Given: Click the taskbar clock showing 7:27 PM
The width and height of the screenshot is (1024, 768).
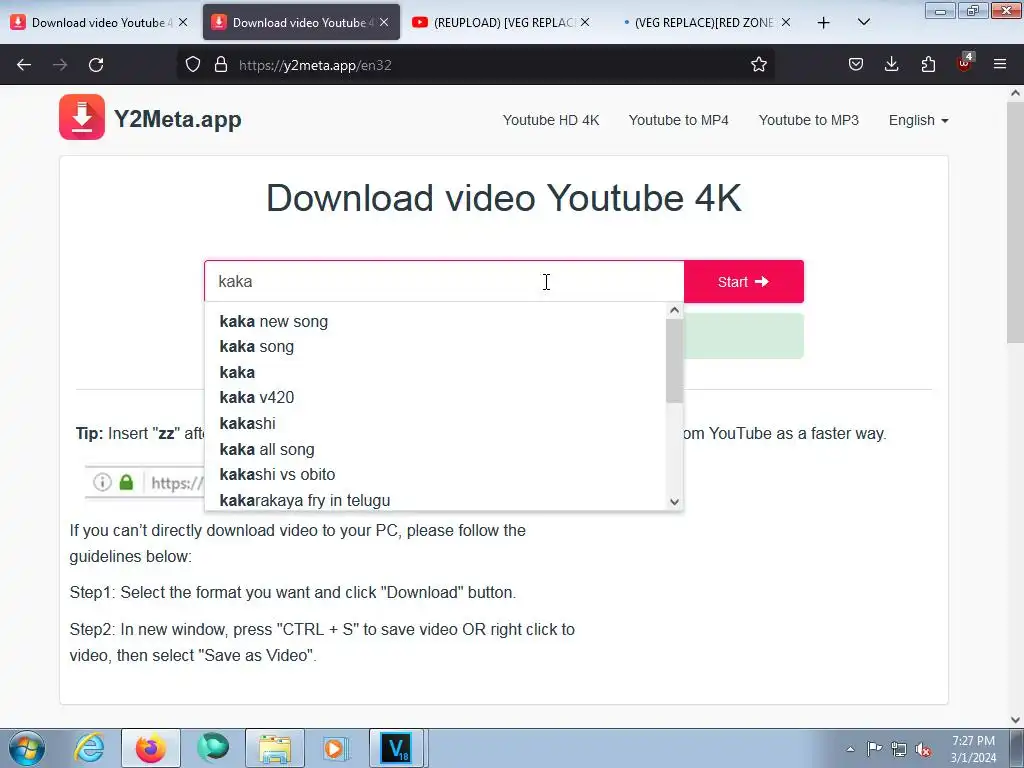Looking at the screenshot, I should (x=973, y=749).
